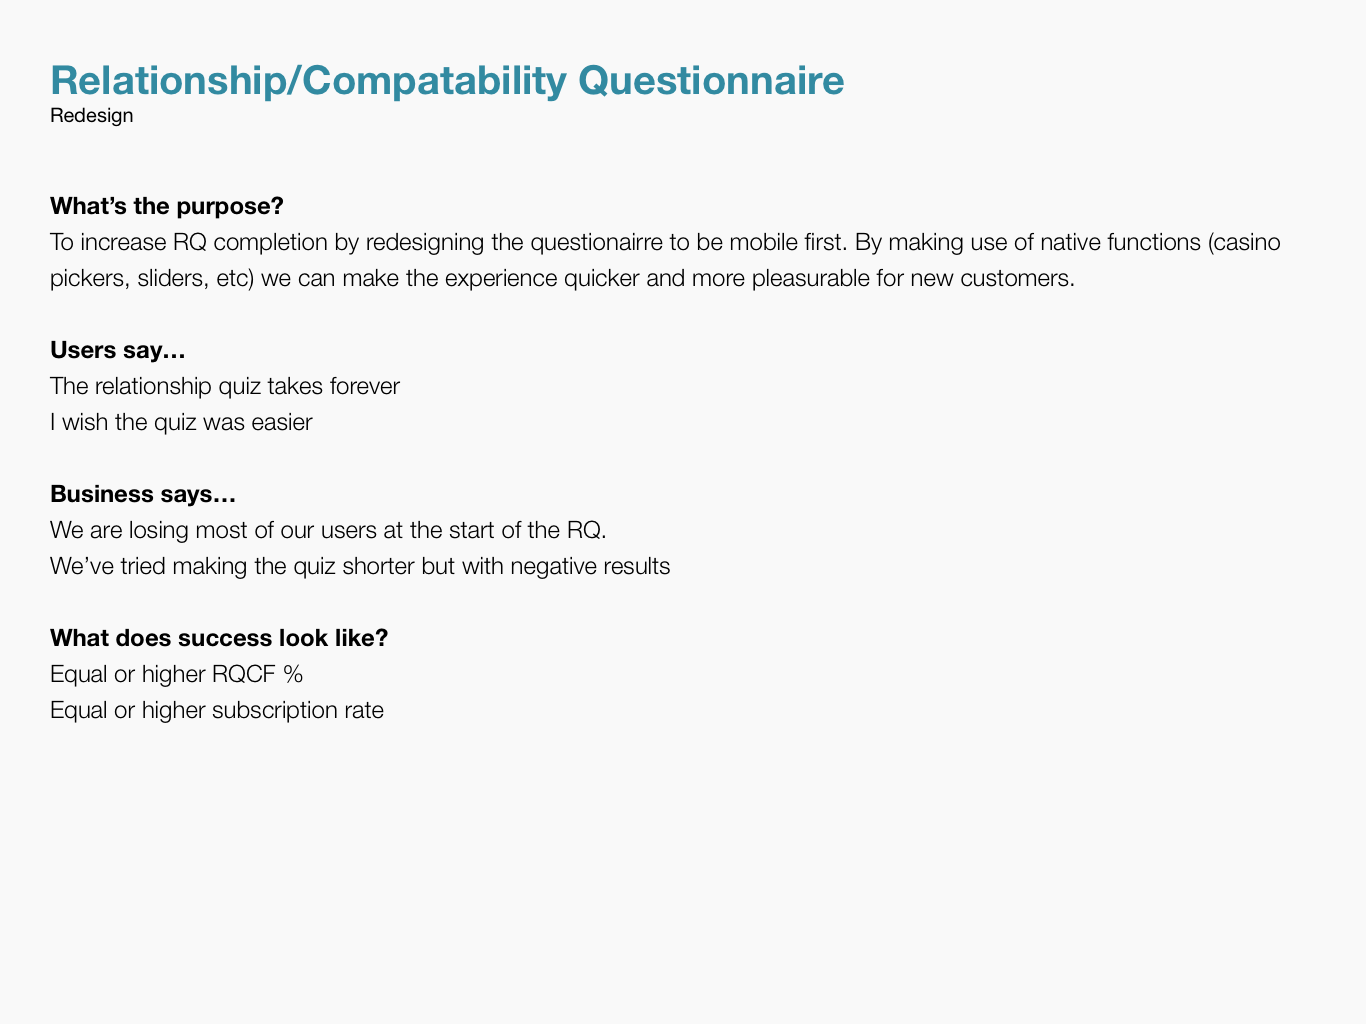Click the Equal or higher RQCF % line
The image size is (1366, 1024).
[176, 674]
